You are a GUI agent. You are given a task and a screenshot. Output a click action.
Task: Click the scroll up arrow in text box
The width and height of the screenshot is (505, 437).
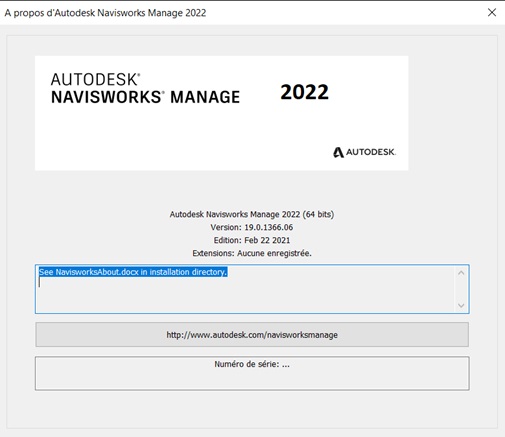coord(461,273)
